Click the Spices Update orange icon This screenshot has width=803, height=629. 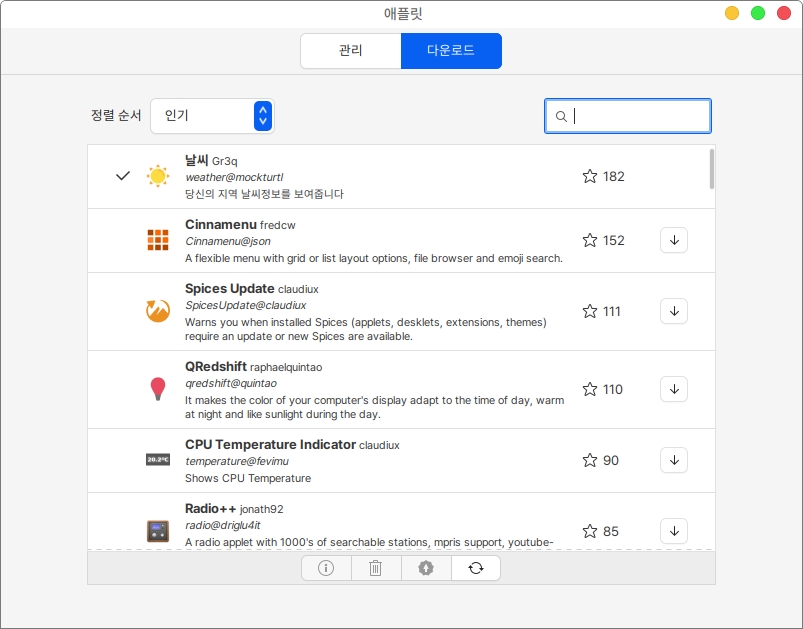158,311
